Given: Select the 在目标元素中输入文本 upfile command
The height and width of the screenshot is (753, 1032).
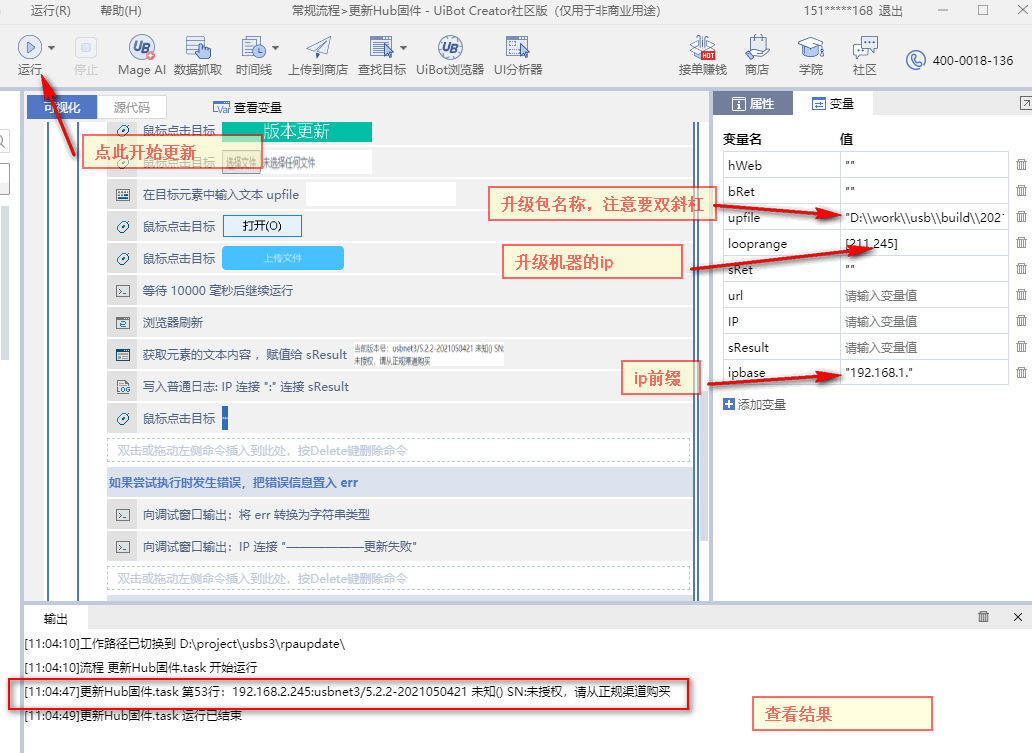Looking at the screenshot, I should [x=400, y=195].
